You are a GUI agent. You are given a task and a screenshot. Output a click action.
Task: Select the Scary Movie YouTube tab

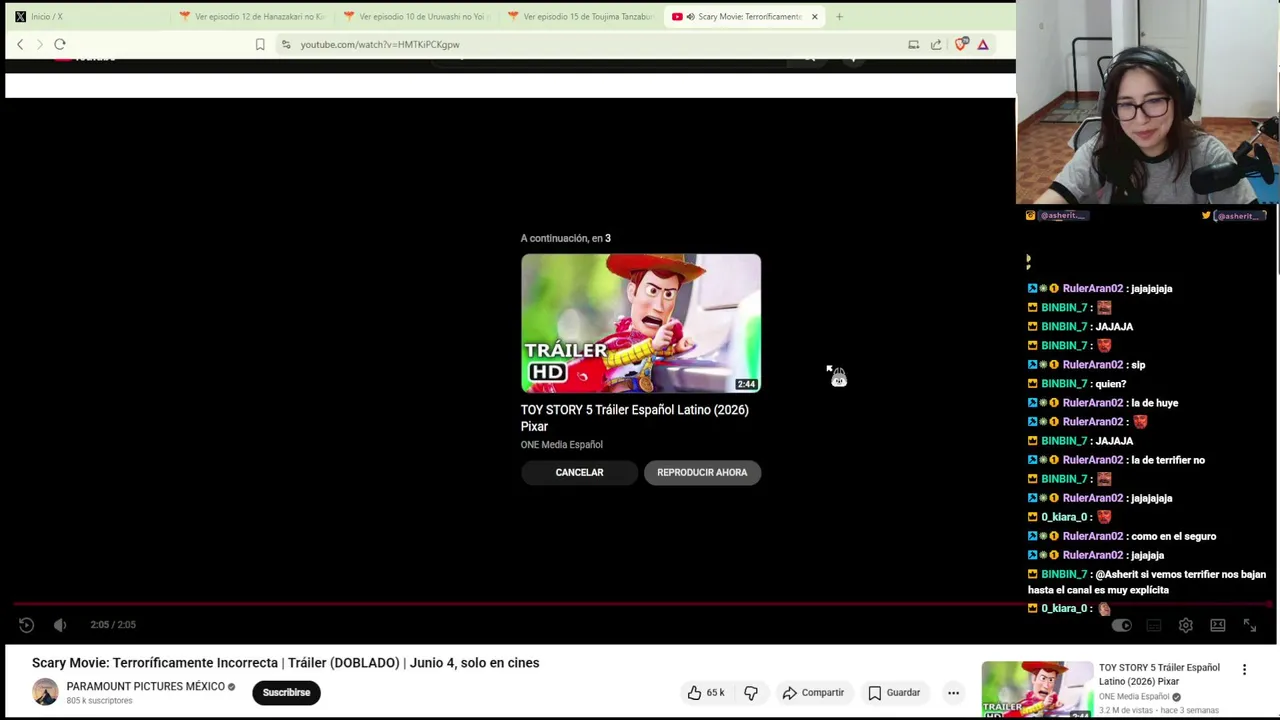pos(745,16)
